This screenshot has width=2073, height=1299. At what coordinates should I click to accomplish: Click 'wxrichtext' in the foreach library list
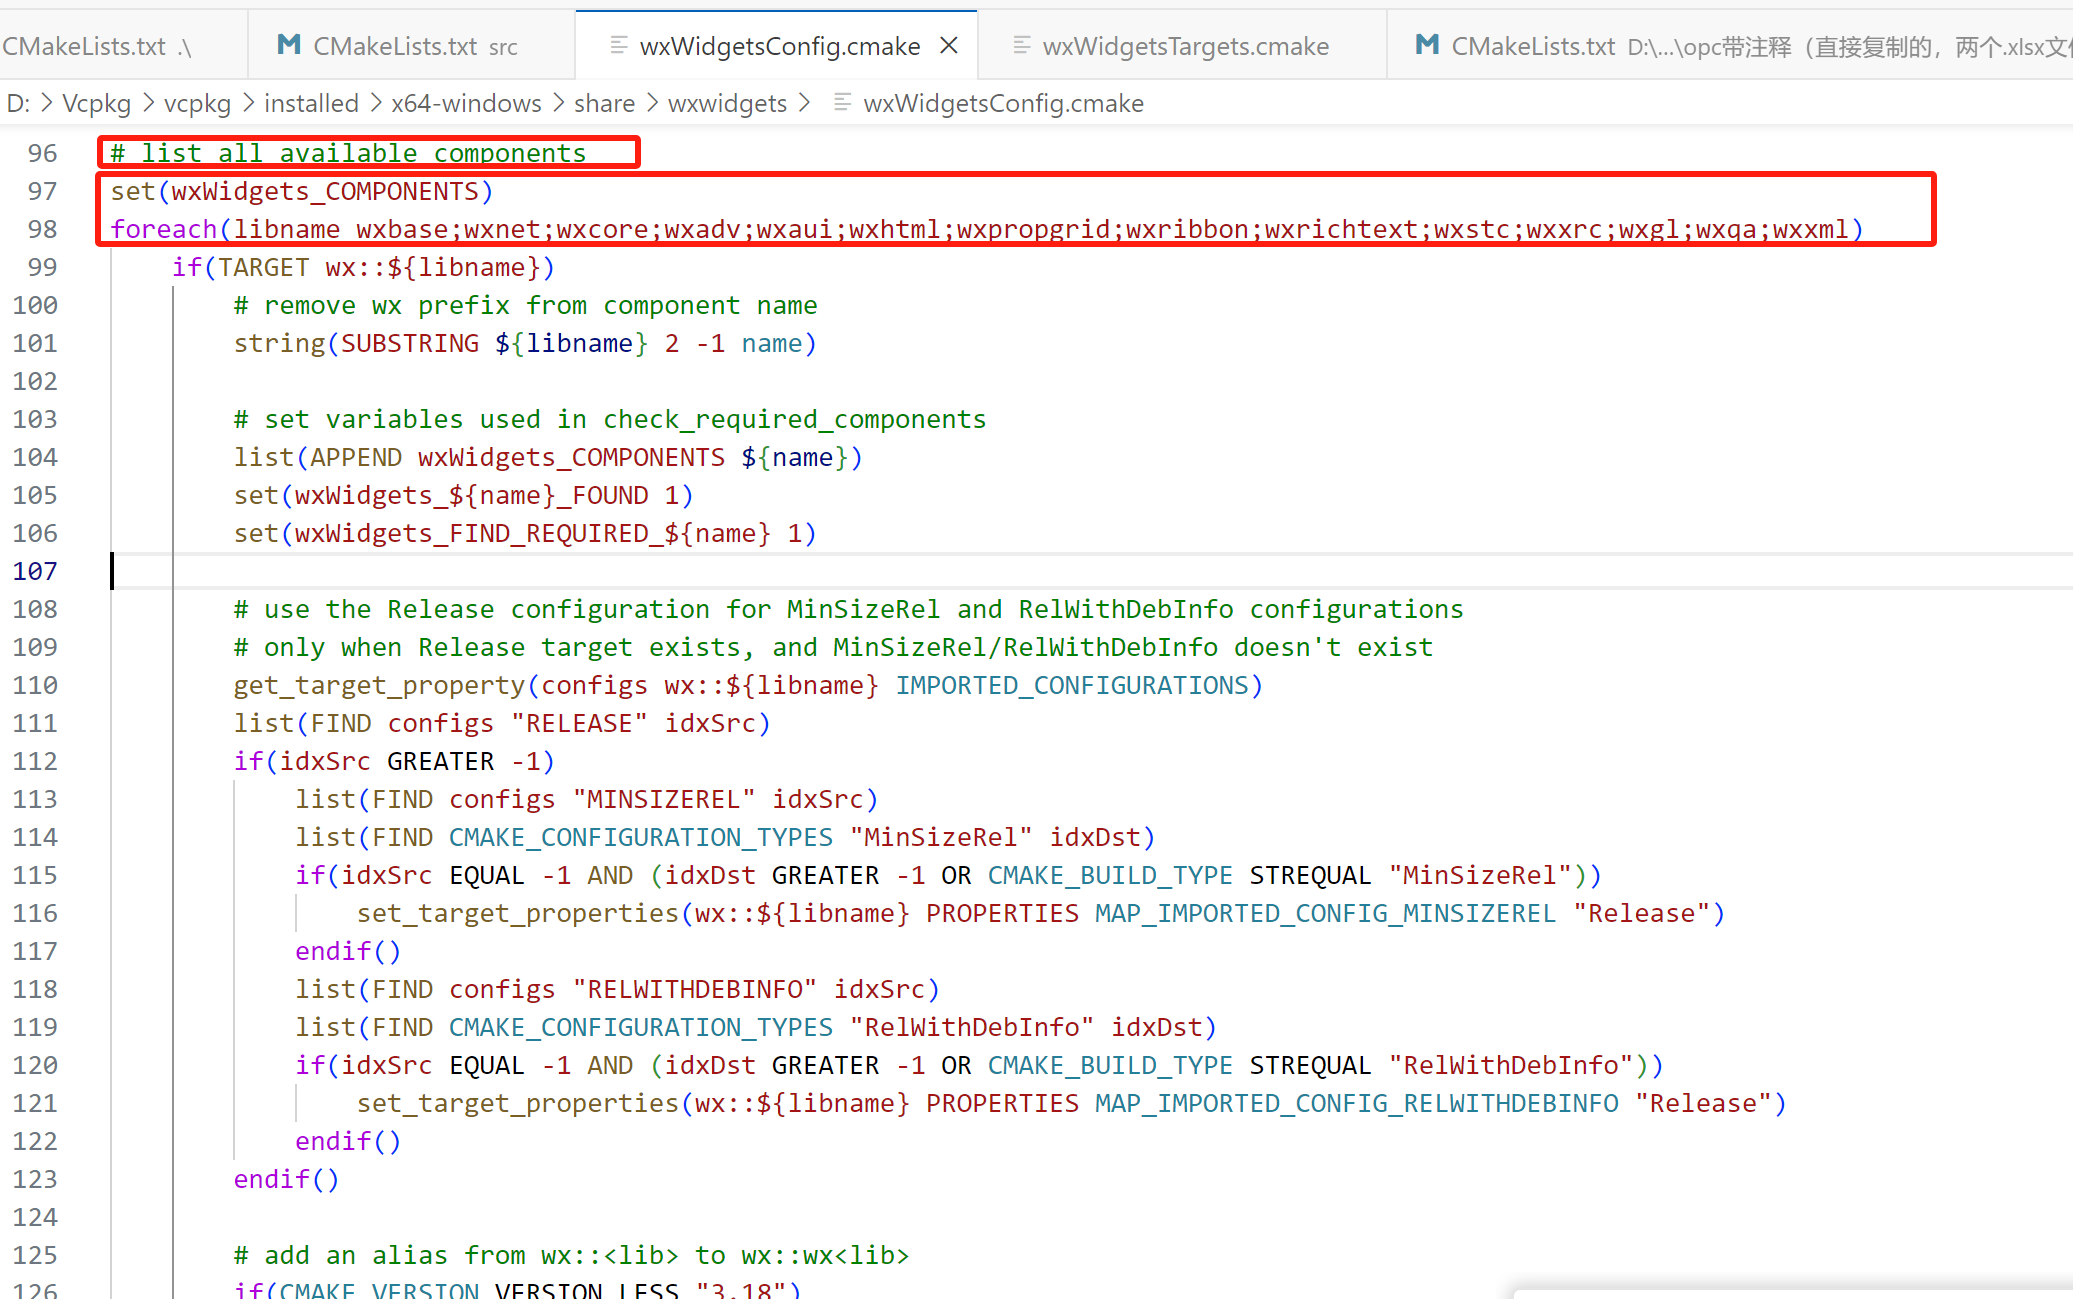[x=1341, y=229]
